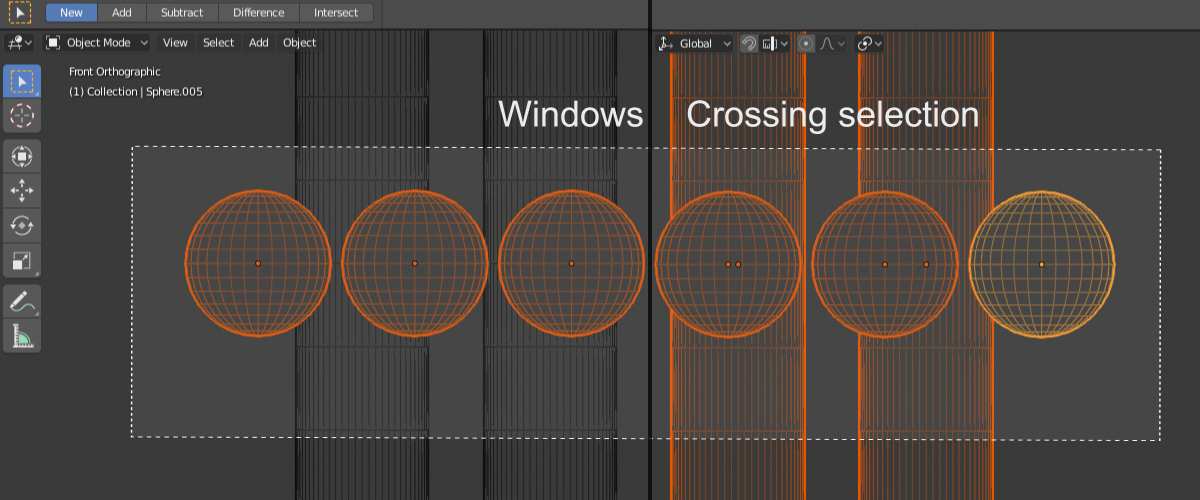Set selection mode to Intersect
The image size is (1200, 500).
point(336,13)
